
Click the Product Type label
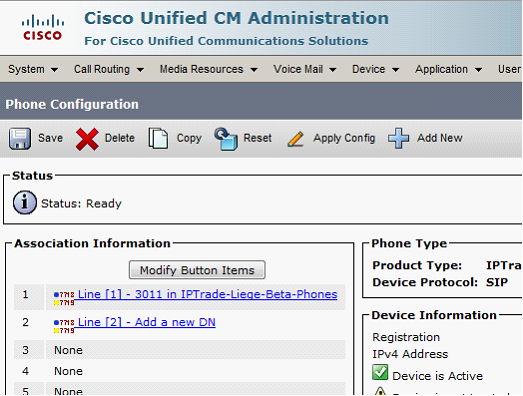pos(417,265)
